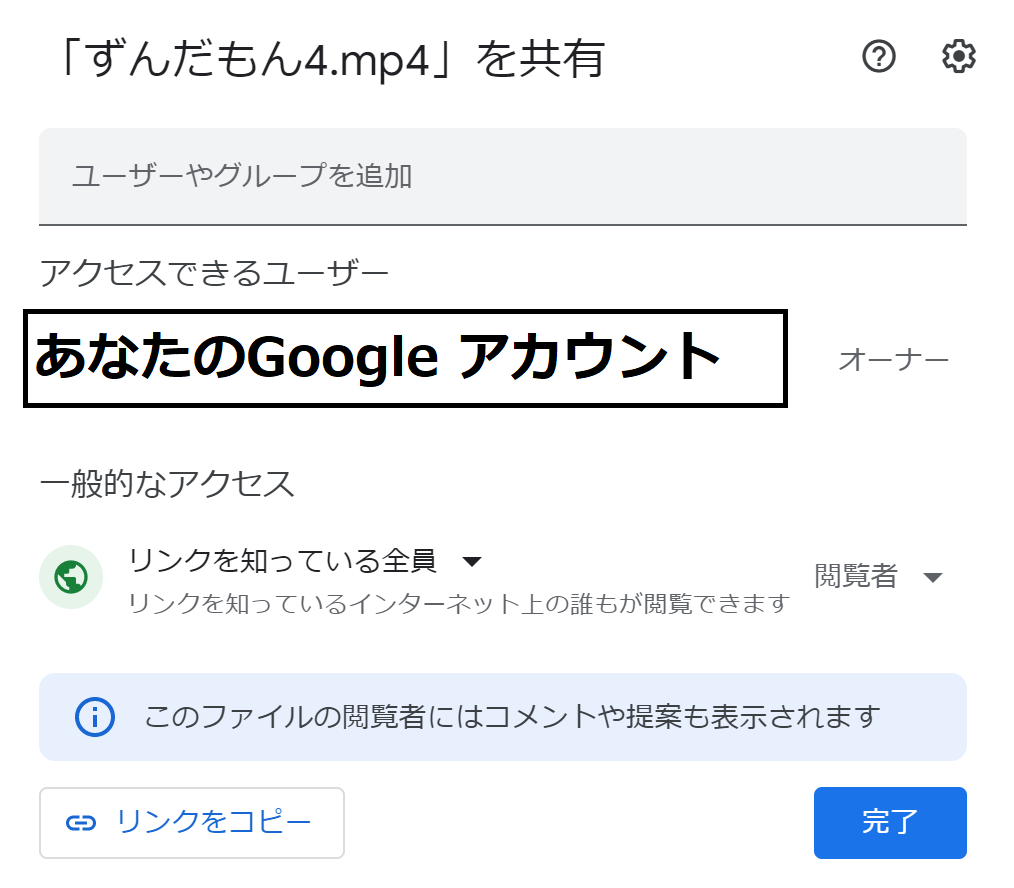Image resolution: width=1014 pixels, height=888 pixels.
Task: Focus the ユーザーやグループを追加 field
Action: 502,177
